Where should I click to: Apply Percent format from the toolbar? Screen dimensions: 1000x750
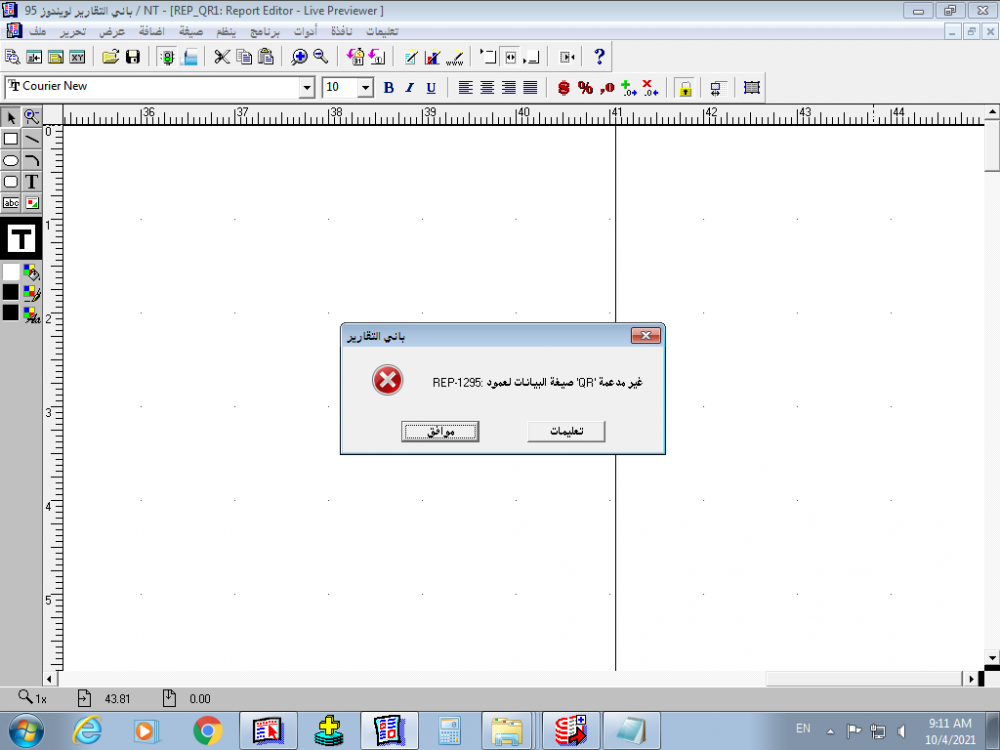tap(584, 88)
